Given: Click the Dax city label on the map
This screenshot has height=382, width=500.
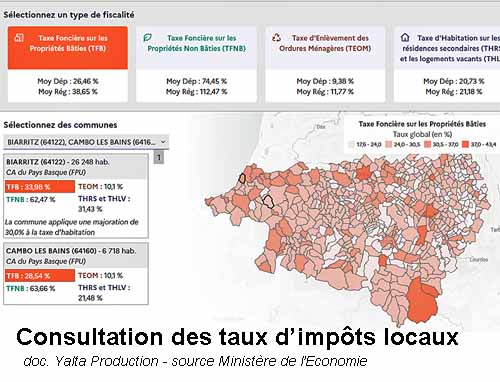Looking at the screenshot, I should pos(321,127).
